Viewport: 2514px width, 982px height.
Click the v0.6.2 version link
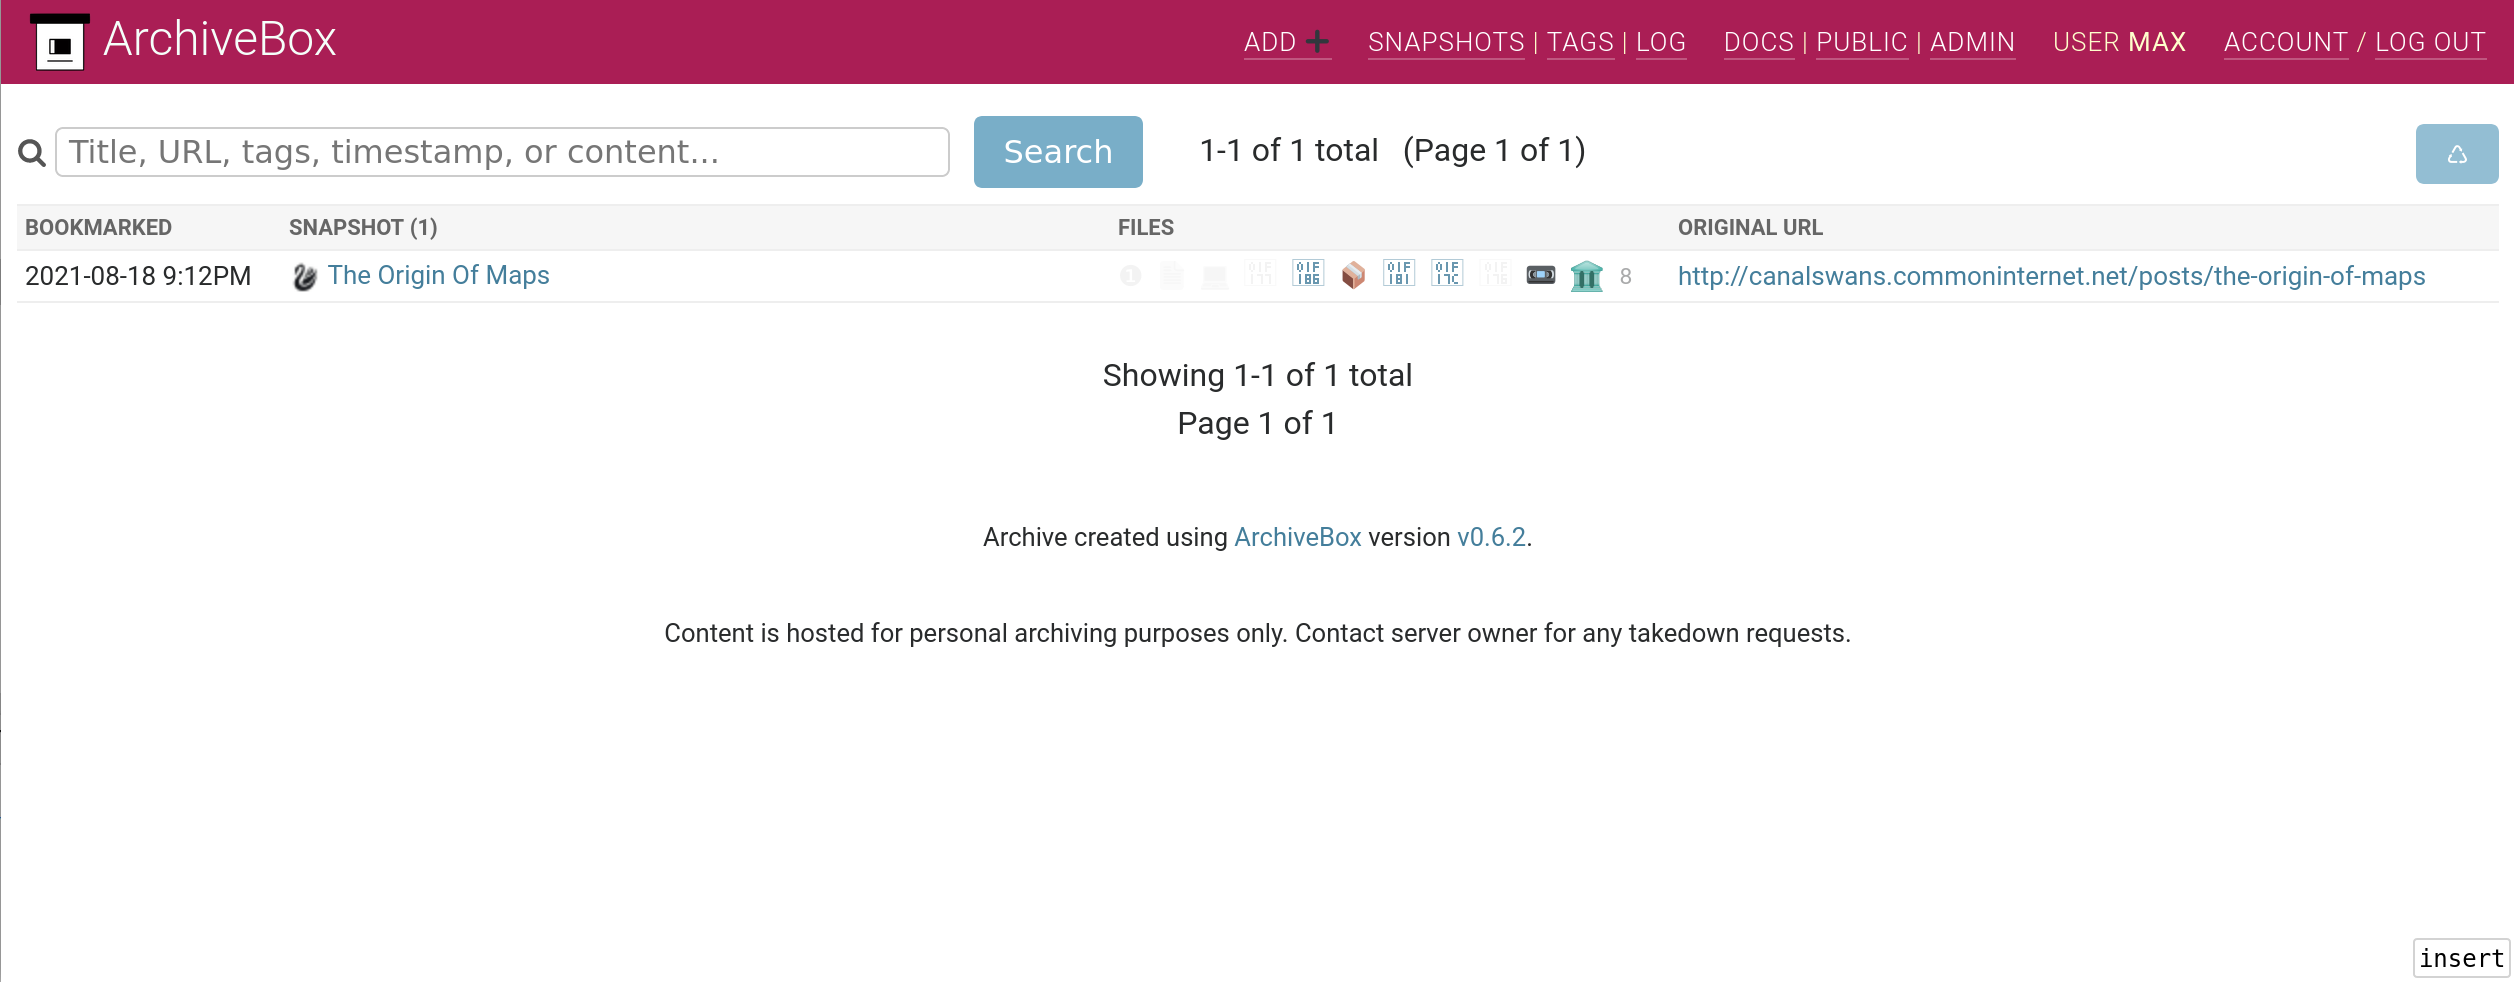tap(1491, 538)
